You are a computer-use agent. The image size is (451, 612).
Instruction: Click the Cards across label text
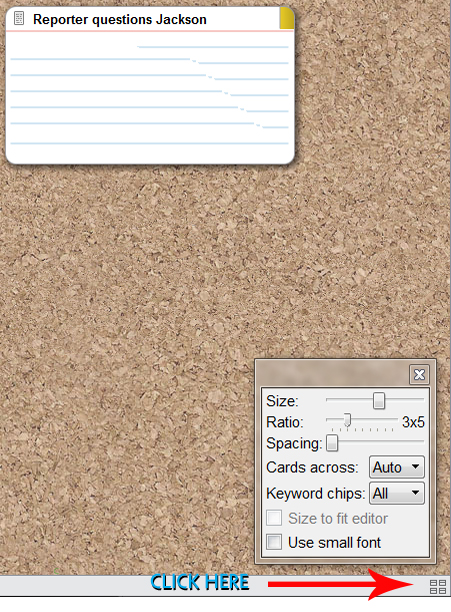(x=312, y=467)
